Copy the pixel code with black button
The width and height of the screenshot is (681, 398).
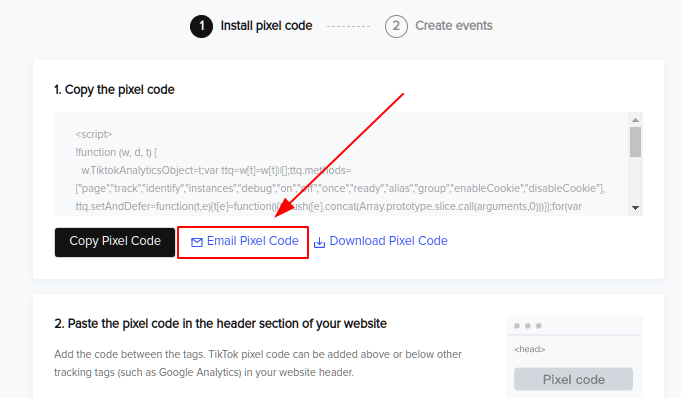(x=115, y=242)
